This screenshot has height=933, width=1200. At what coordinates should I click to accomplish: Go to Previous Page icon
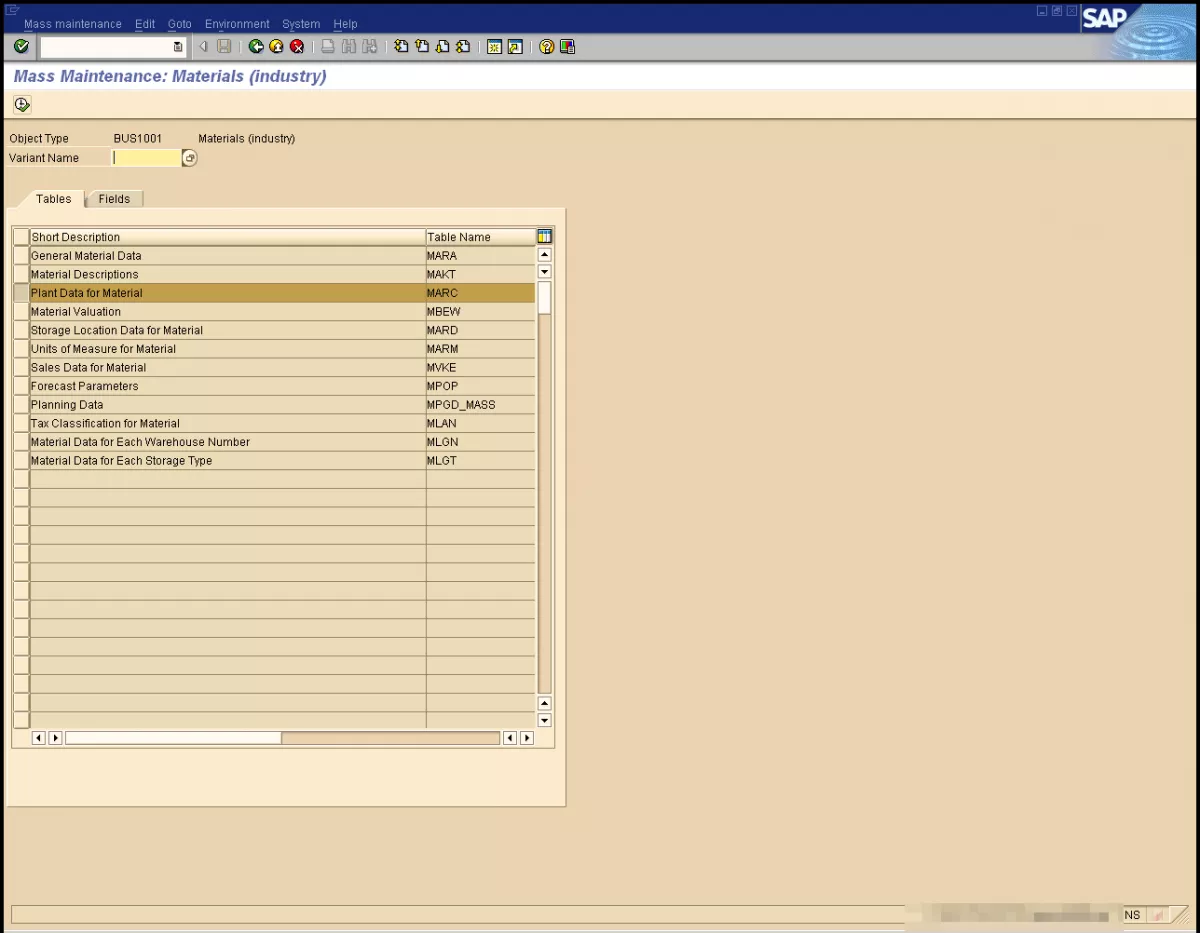(x=422, y=47)
